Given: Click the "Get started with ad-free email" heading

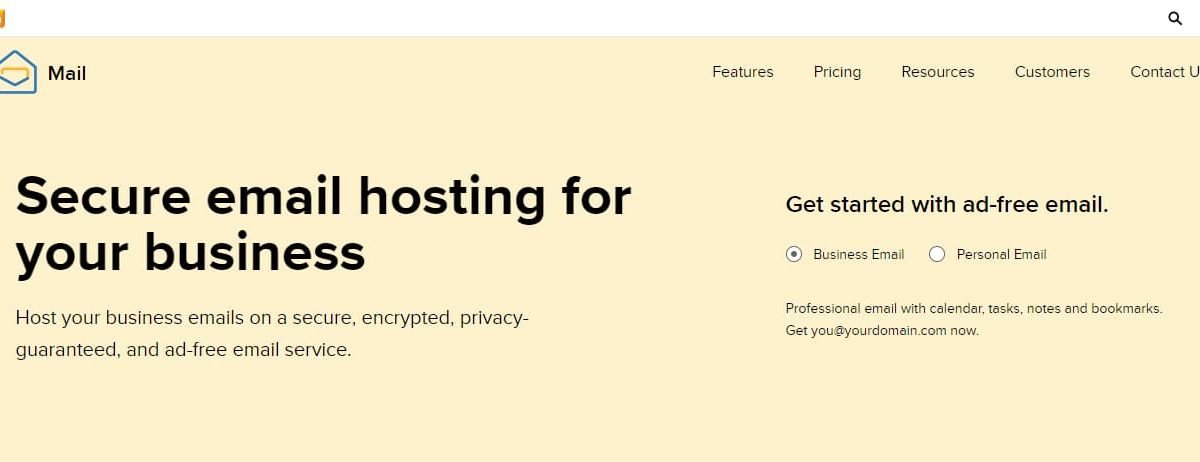Looking at the screenshot, I should click(x=947, y=205).
